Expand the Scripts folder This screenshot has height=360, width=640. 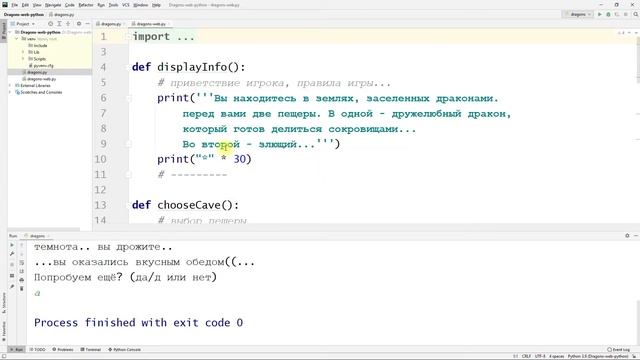coord(23,59)
